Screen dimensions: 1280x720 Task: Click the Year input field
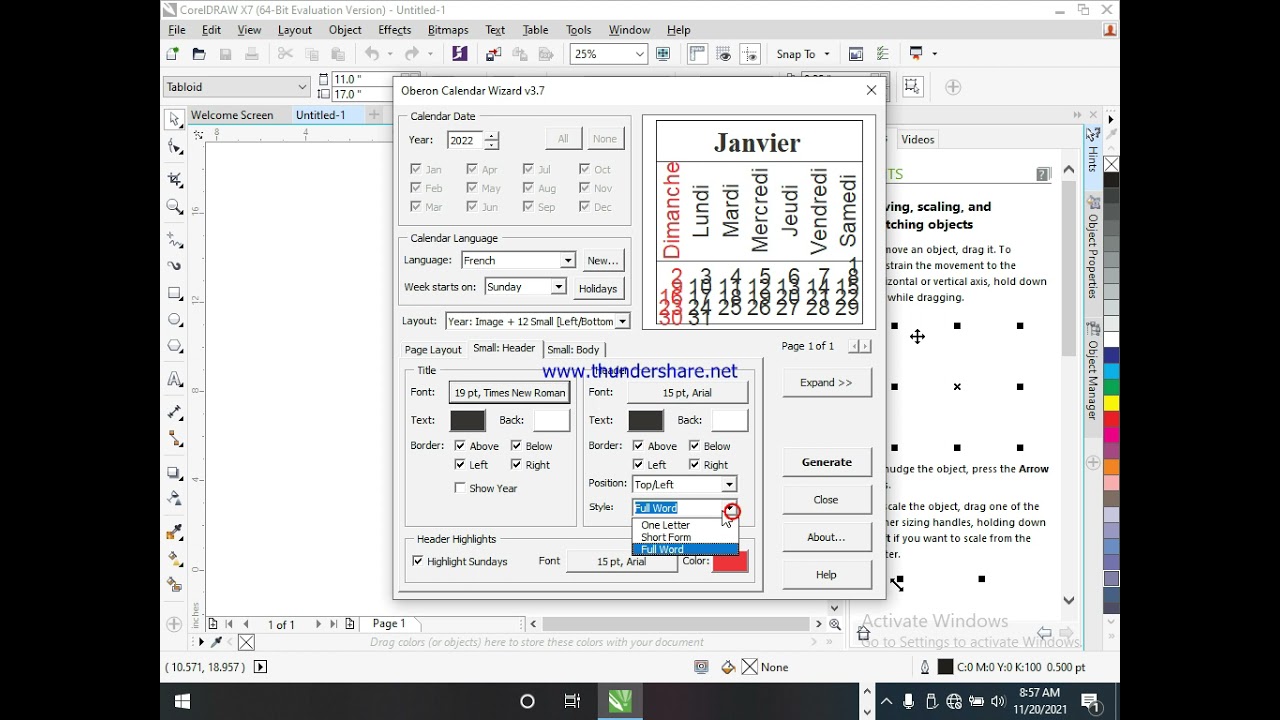pos(465,141)
